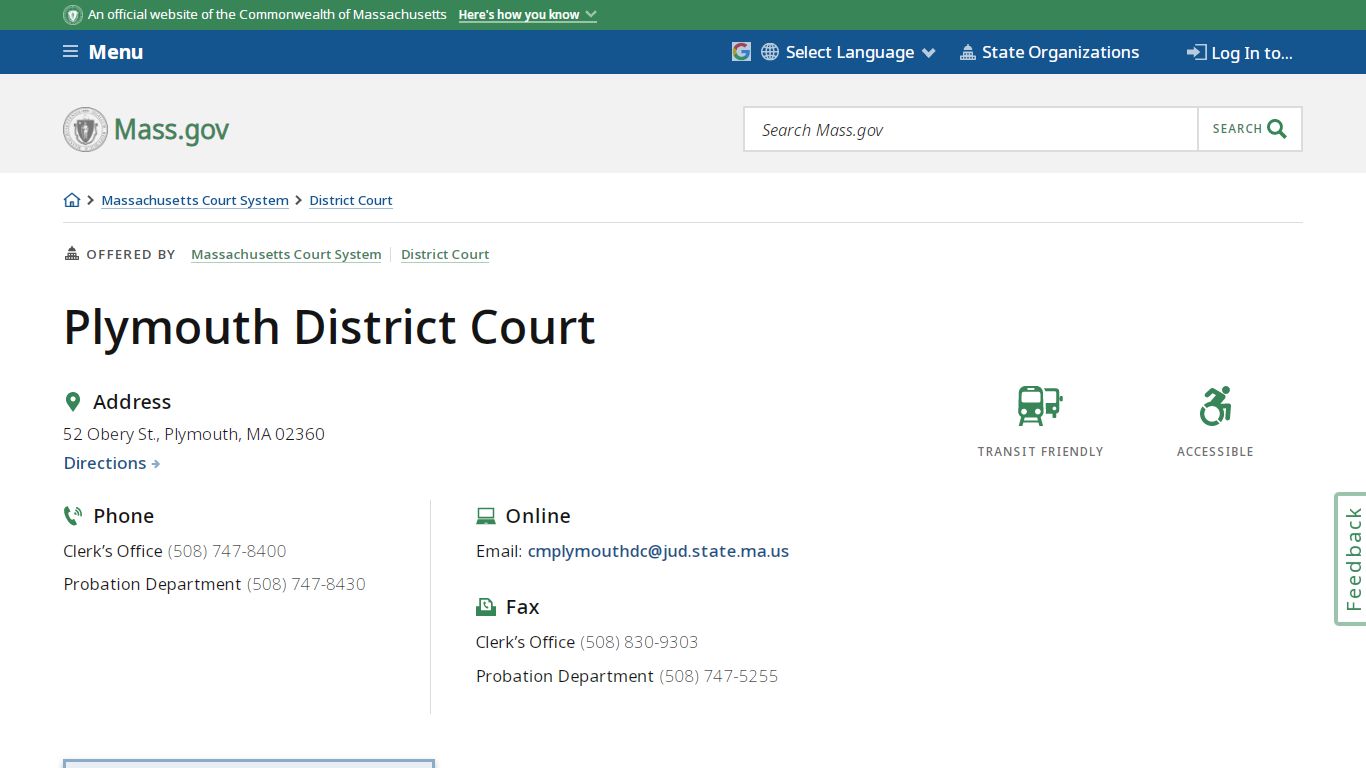Click the Online laptop icon
The image size is (1366, 768).
[x=486, y=516]
